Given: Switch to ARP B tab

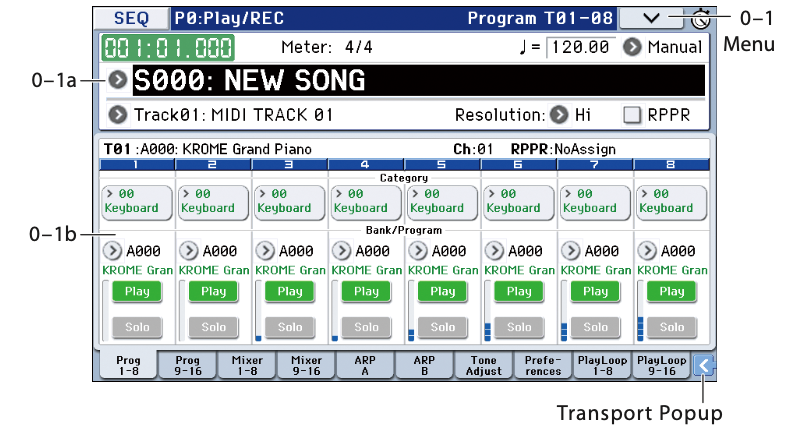Looking at the screenshot, I should tap(425, 366).
